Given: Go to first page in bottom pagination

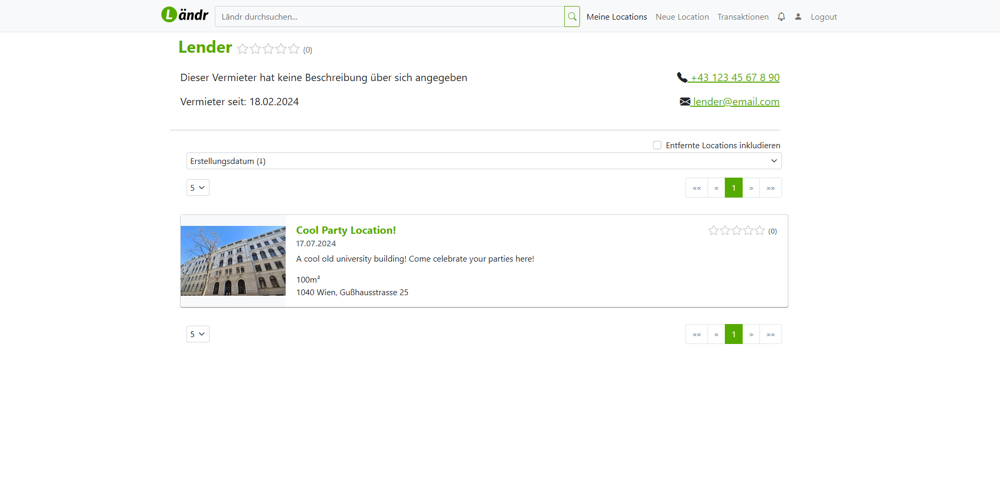Looking at the screenshot, I should [696, 334].
